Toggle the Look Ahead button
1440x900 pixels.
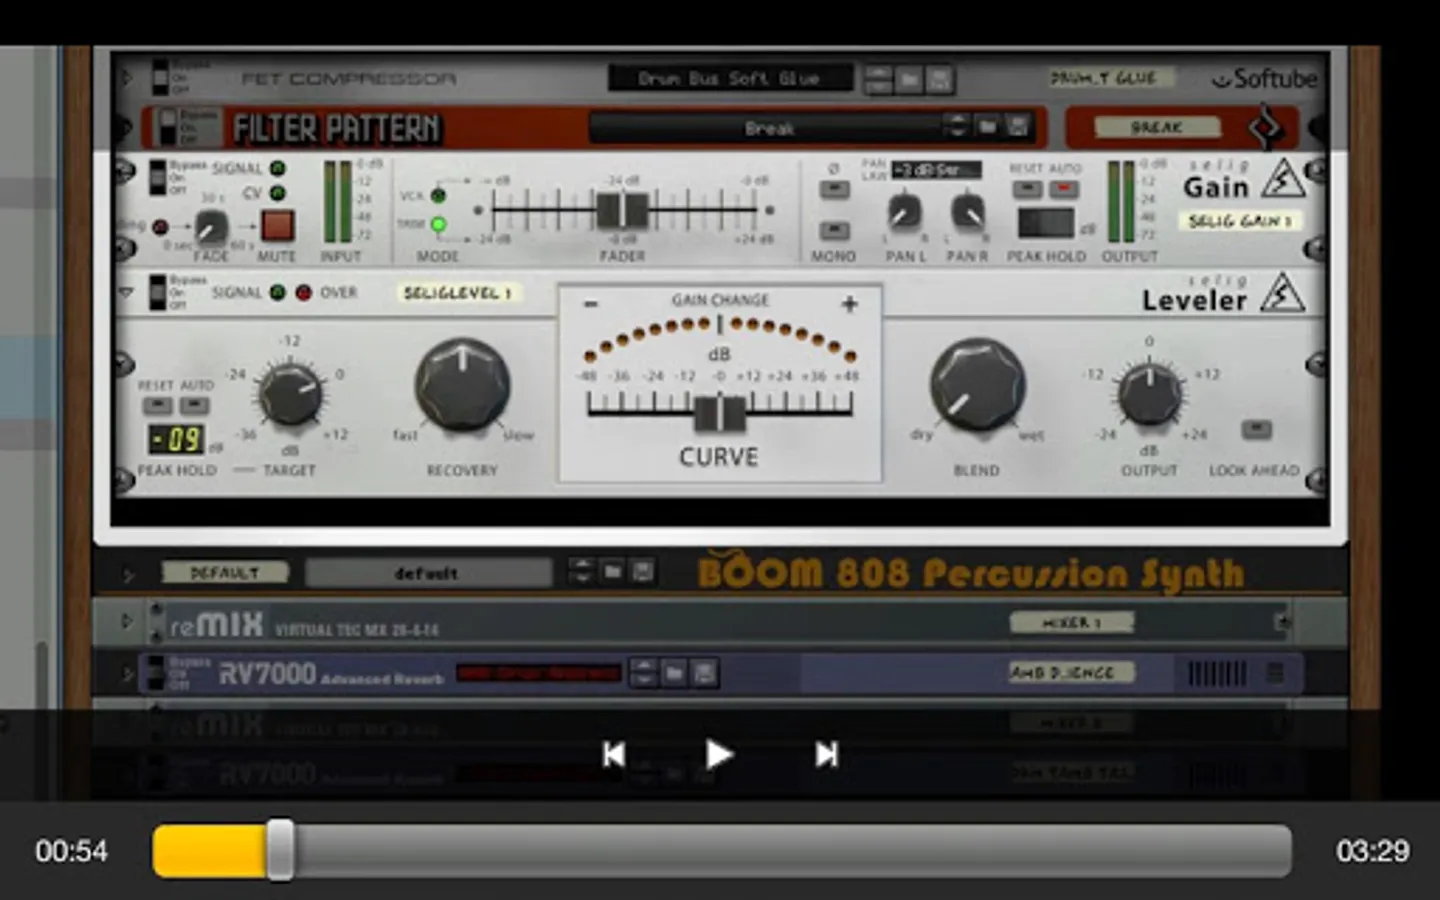click(x=1256, y=430)
